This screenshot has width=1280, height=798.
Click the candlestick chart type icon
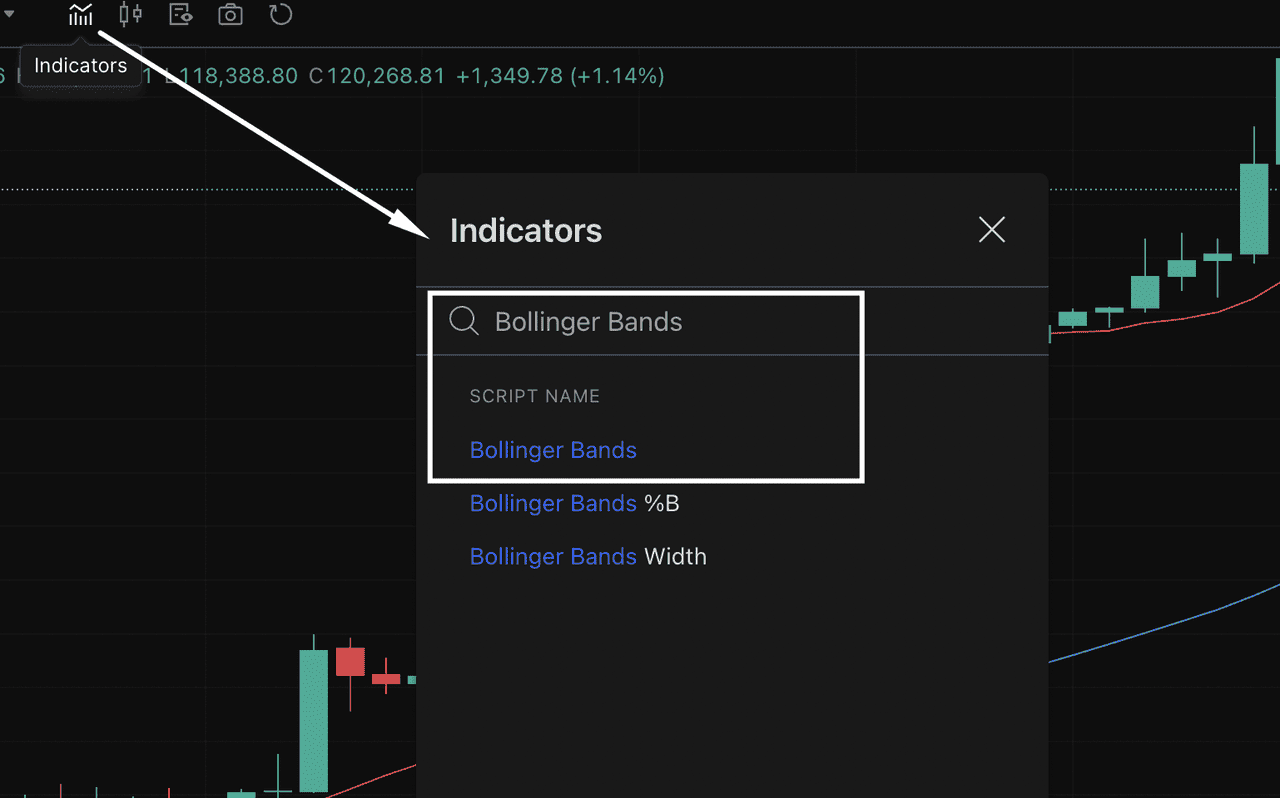pyautogui.click(x=130, y=15)
